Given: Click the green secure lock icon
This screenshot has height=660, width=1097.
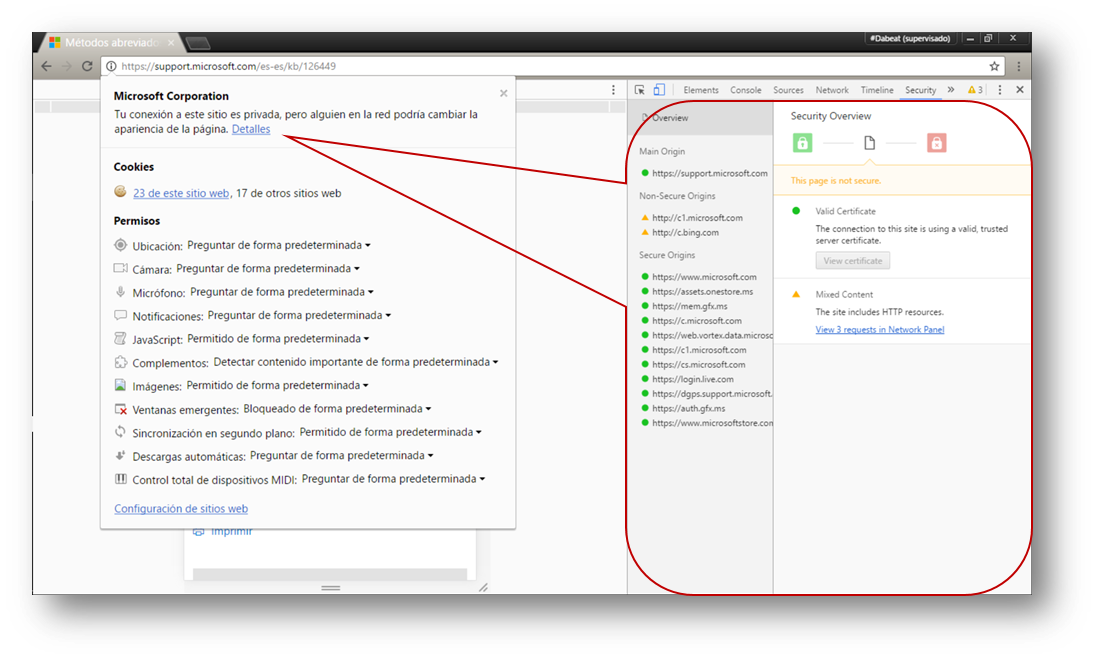Looking at the screenshot, I should point(802,143).
